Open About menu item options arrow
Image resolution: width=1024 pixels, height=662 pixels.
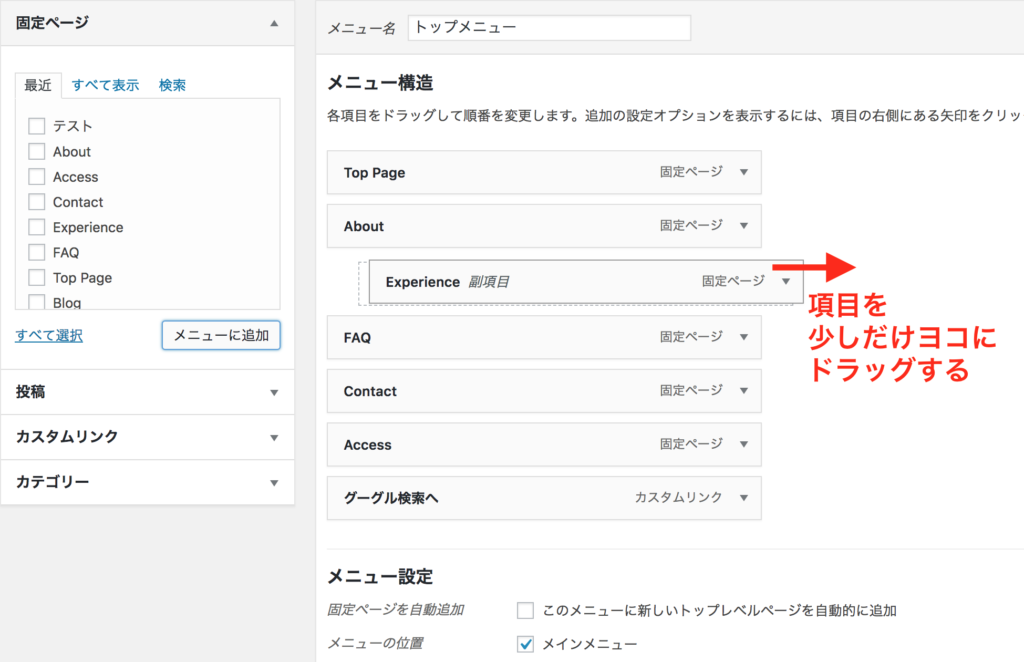(743, 226)
